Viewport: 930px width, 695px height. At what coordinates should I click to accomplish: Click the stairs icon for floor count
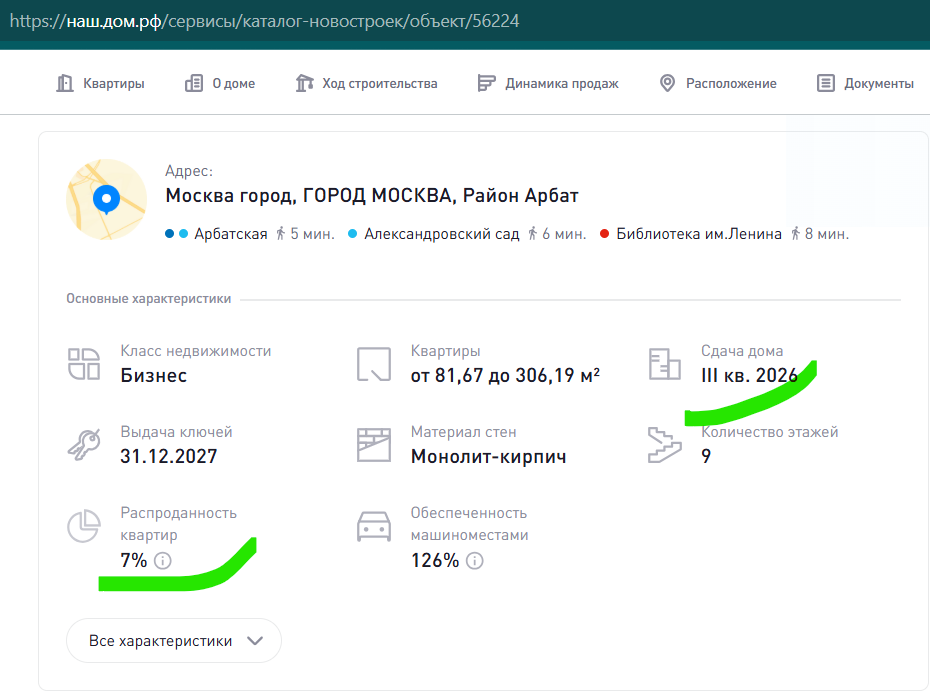tap(664, 445)
